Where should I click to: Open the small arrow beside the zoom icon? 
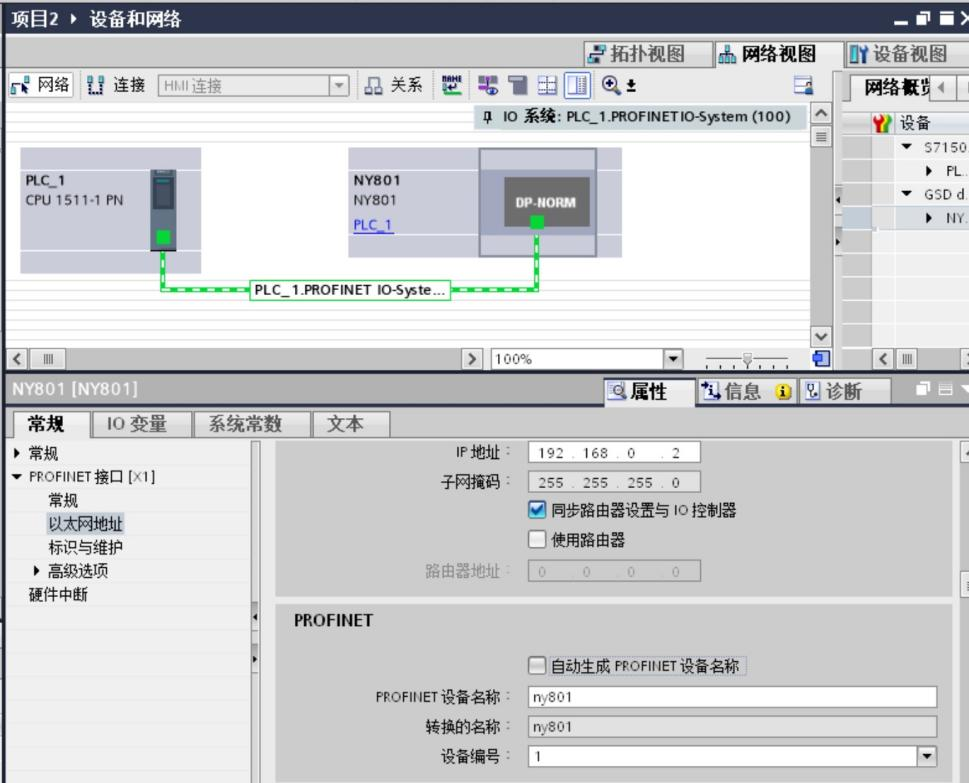[x=631, y=85]
